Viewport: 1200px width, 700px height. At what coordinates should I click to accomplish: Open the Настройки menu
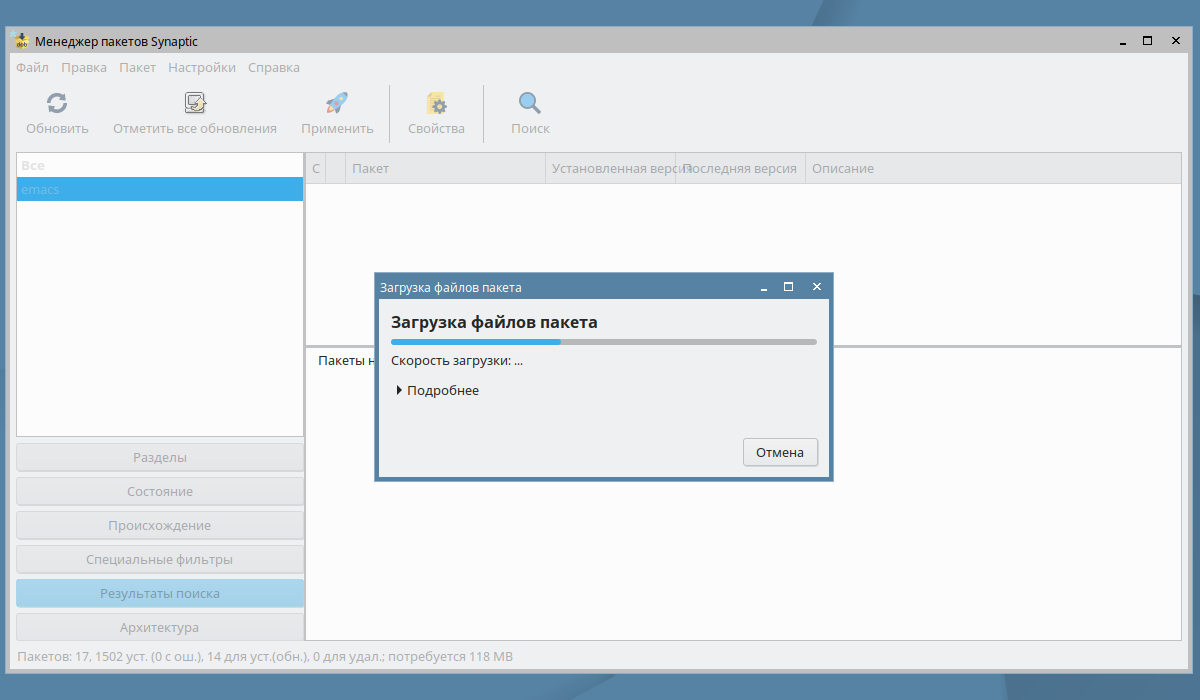click(x=202, y=68)
